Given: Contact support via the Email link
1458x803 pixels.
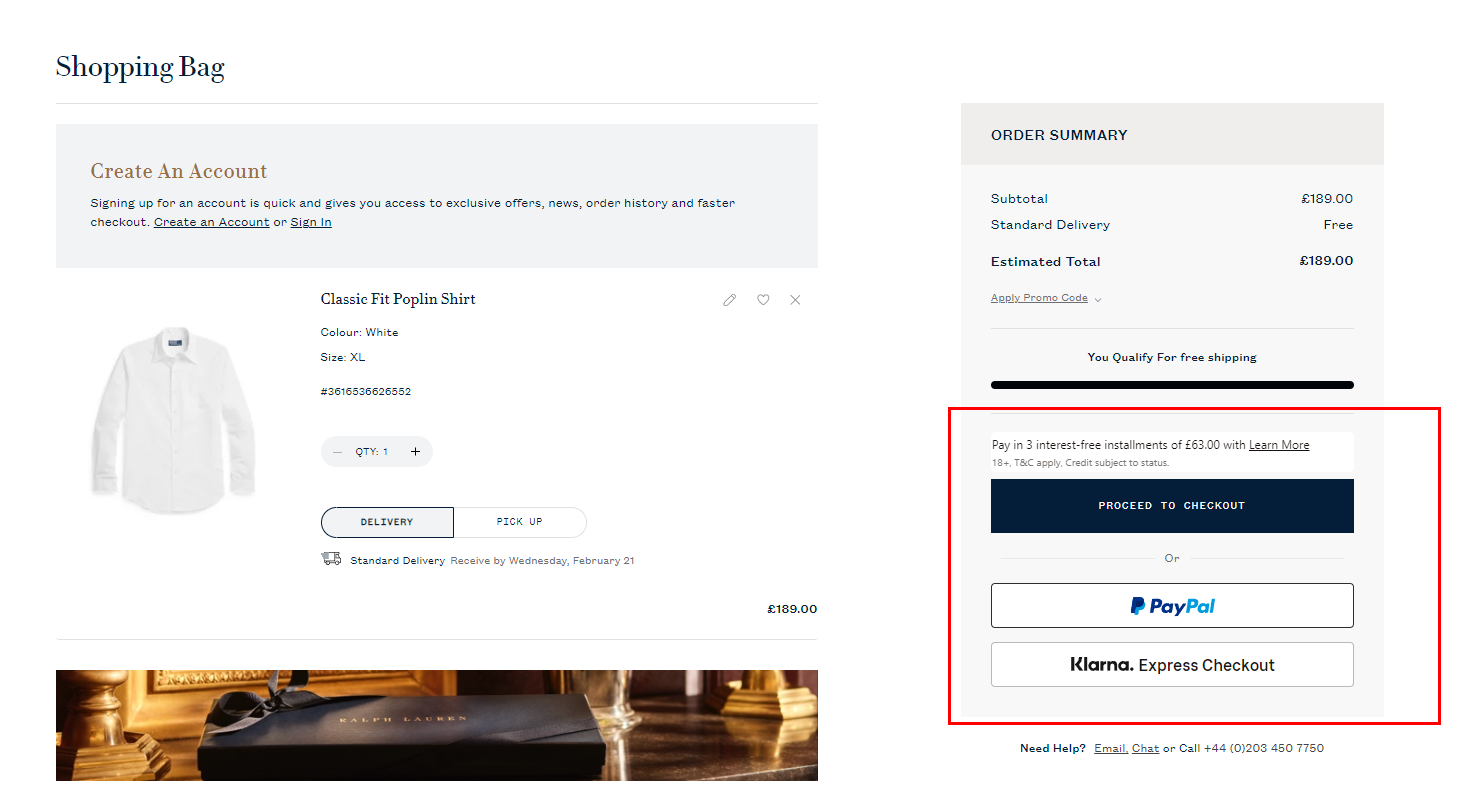Looking at the screenshot, I should tap(1111, 748).
